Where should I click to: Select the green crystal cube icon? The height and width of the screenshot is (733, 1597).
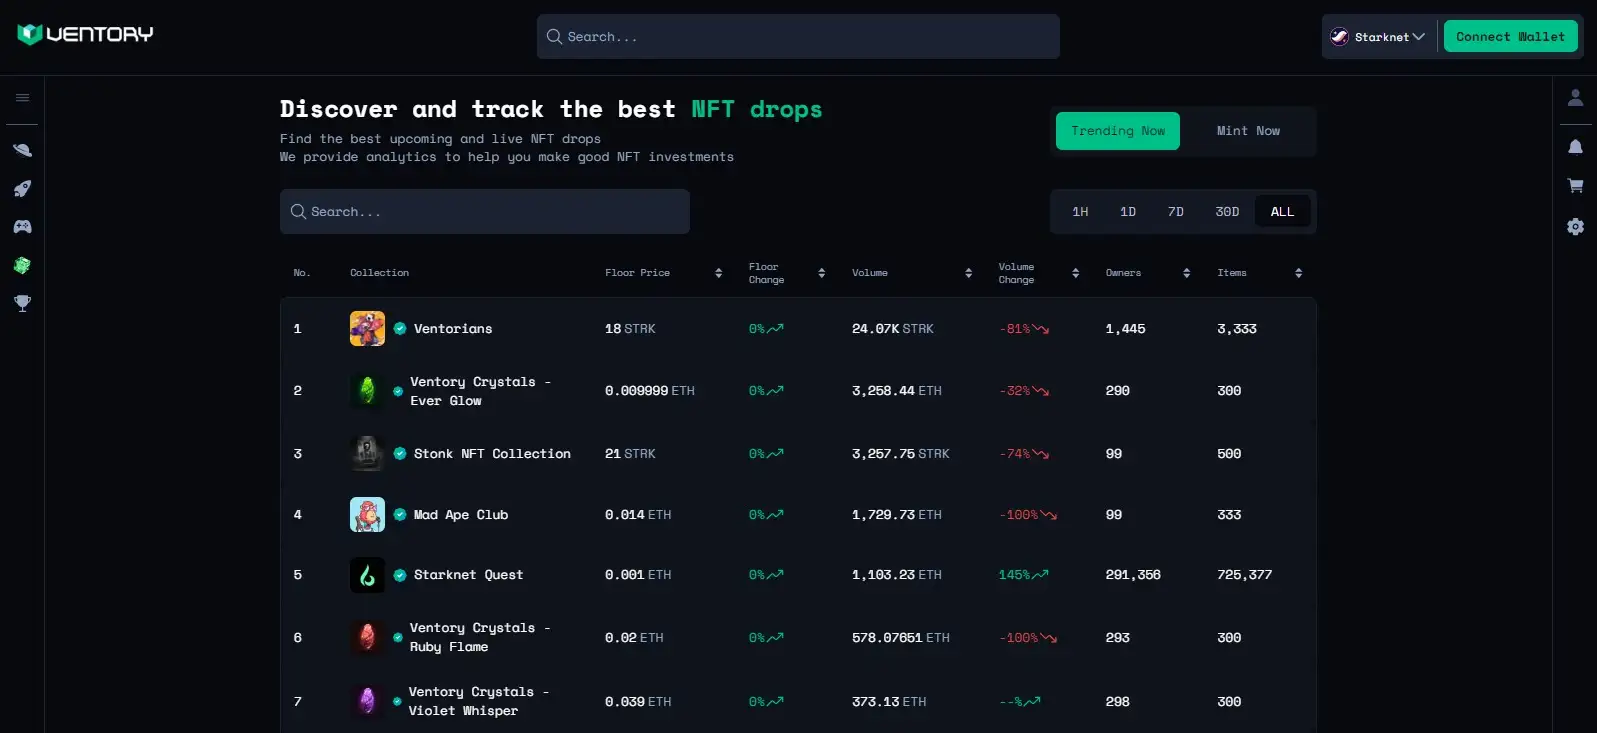tap(22, 265)
